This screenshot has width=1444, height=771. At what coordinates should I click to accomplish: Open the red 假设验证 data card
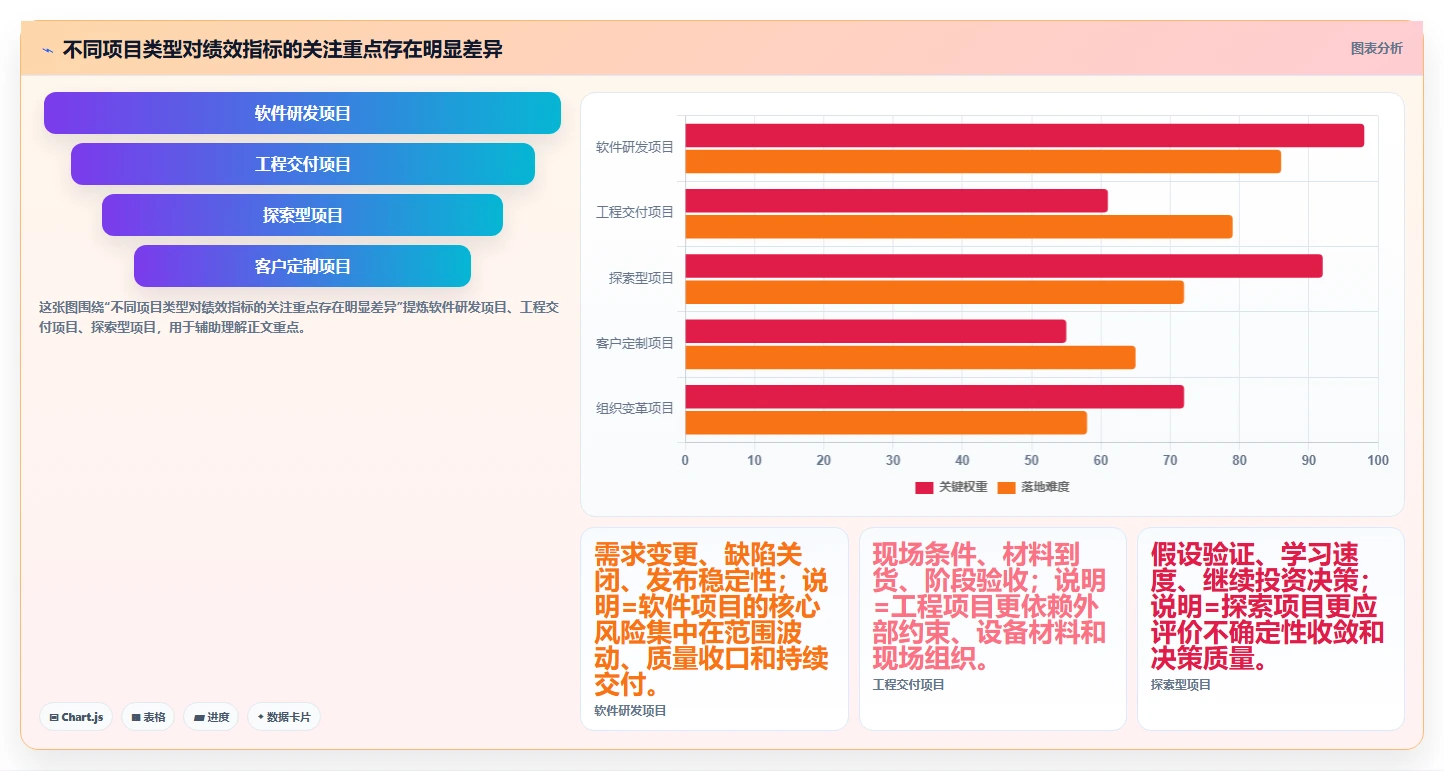(1271, 629)
